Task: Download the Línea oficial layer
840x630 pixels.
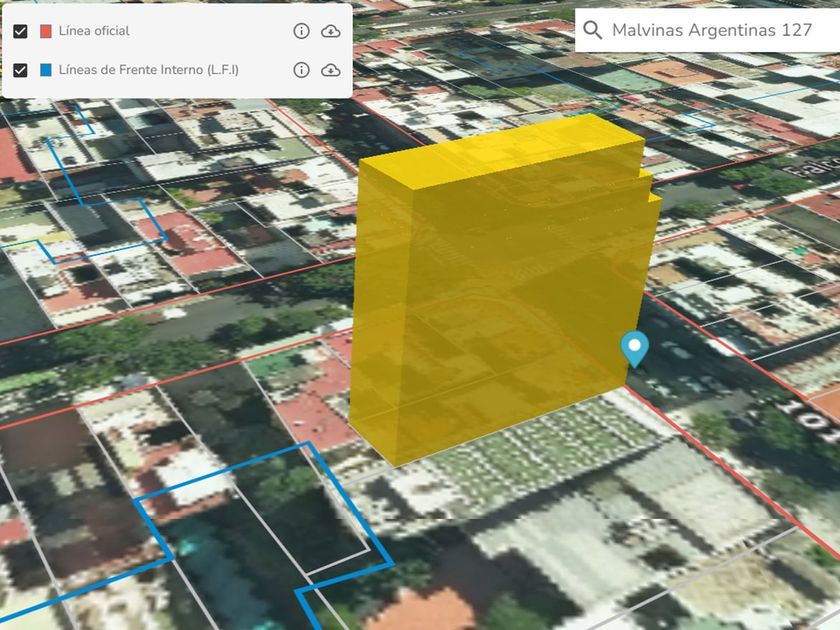Action: [x=330, y=31]
